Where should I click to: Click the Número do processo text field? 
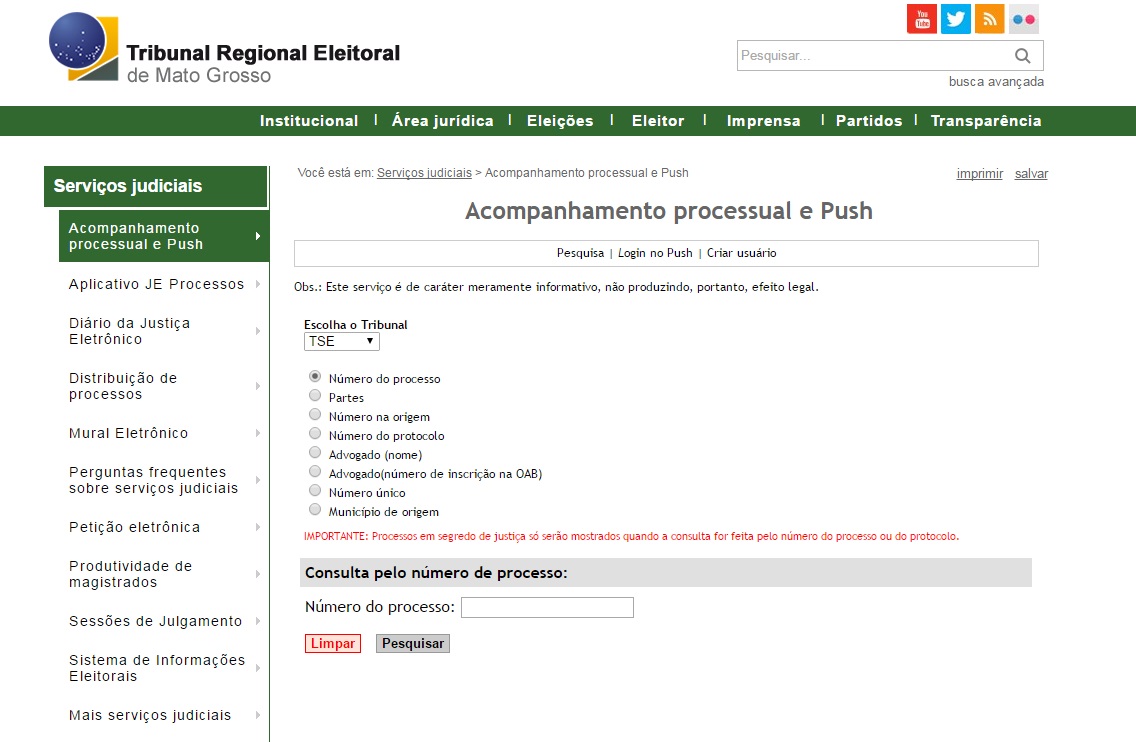pyautogui.click(x=547, y=608)
